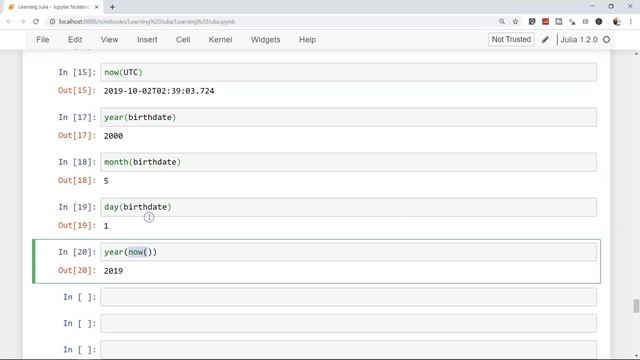Viewport: 640px width, 360px height.
Task: Click the Julia 1.2.0 kernel name
Action: pos(579,40)
